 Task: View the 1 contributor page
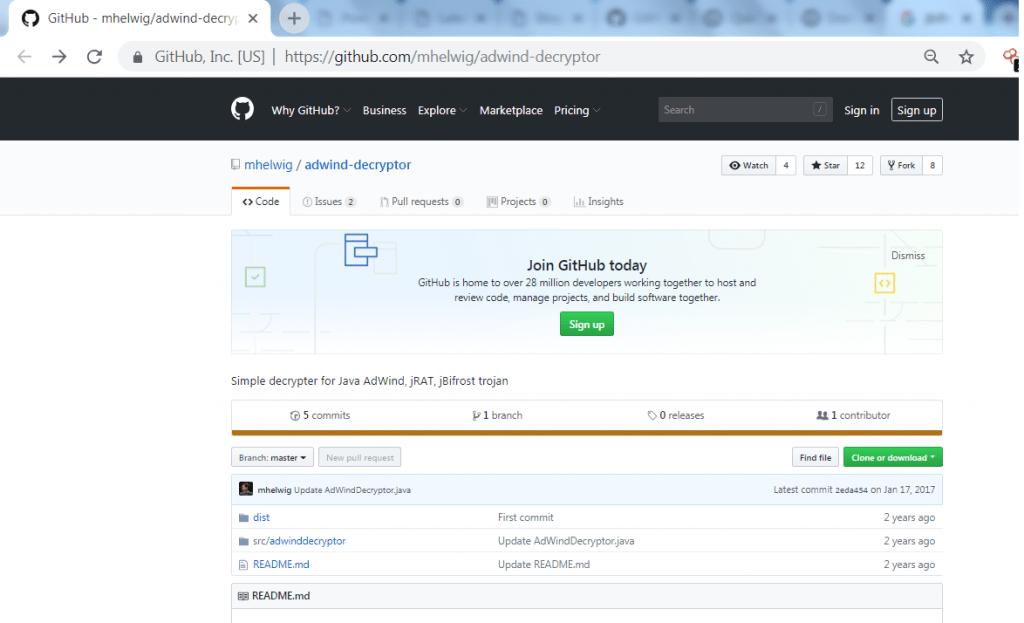tap(854, 415)
